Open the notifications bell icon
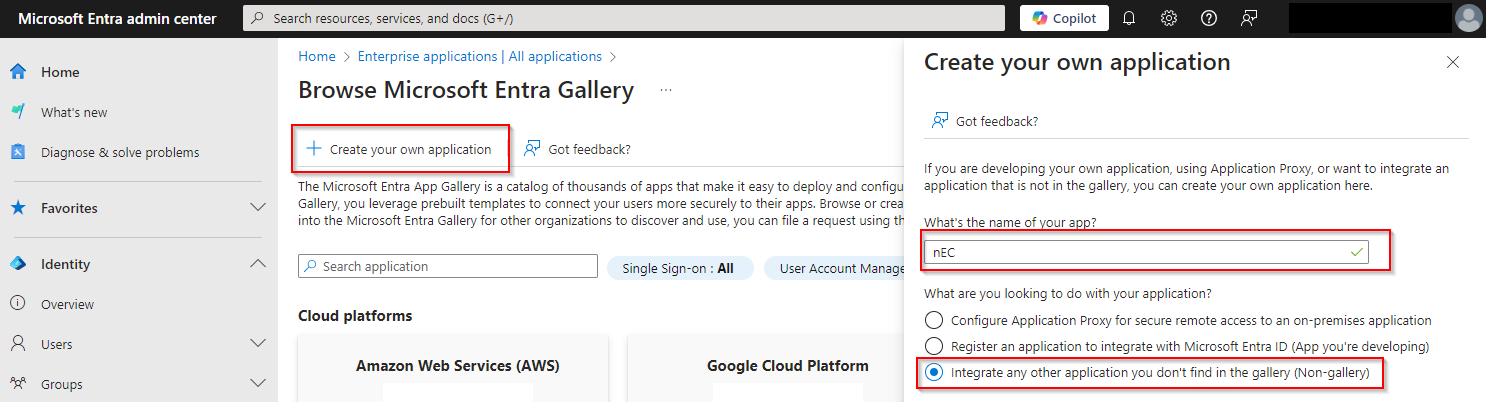The height and width of the screenshot is (402, 1486). click(1129, 18)
